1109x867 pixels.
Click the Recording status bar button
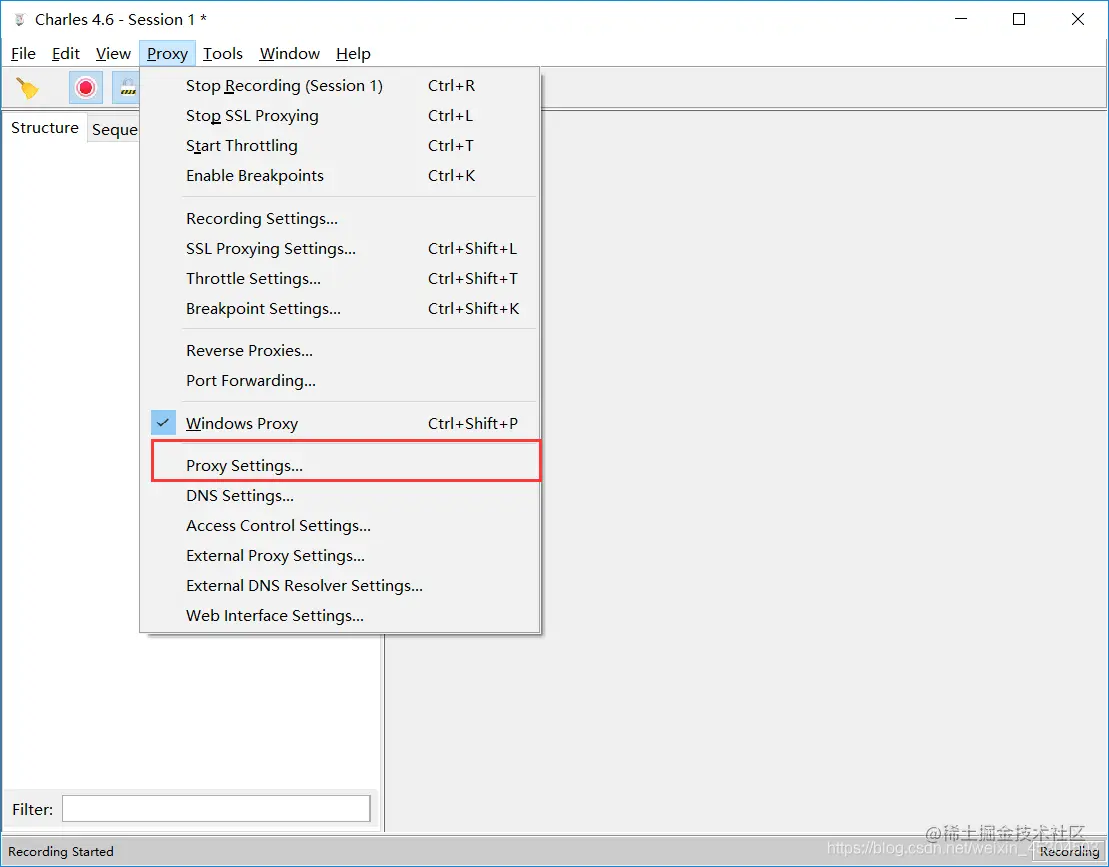point(1069,851)
